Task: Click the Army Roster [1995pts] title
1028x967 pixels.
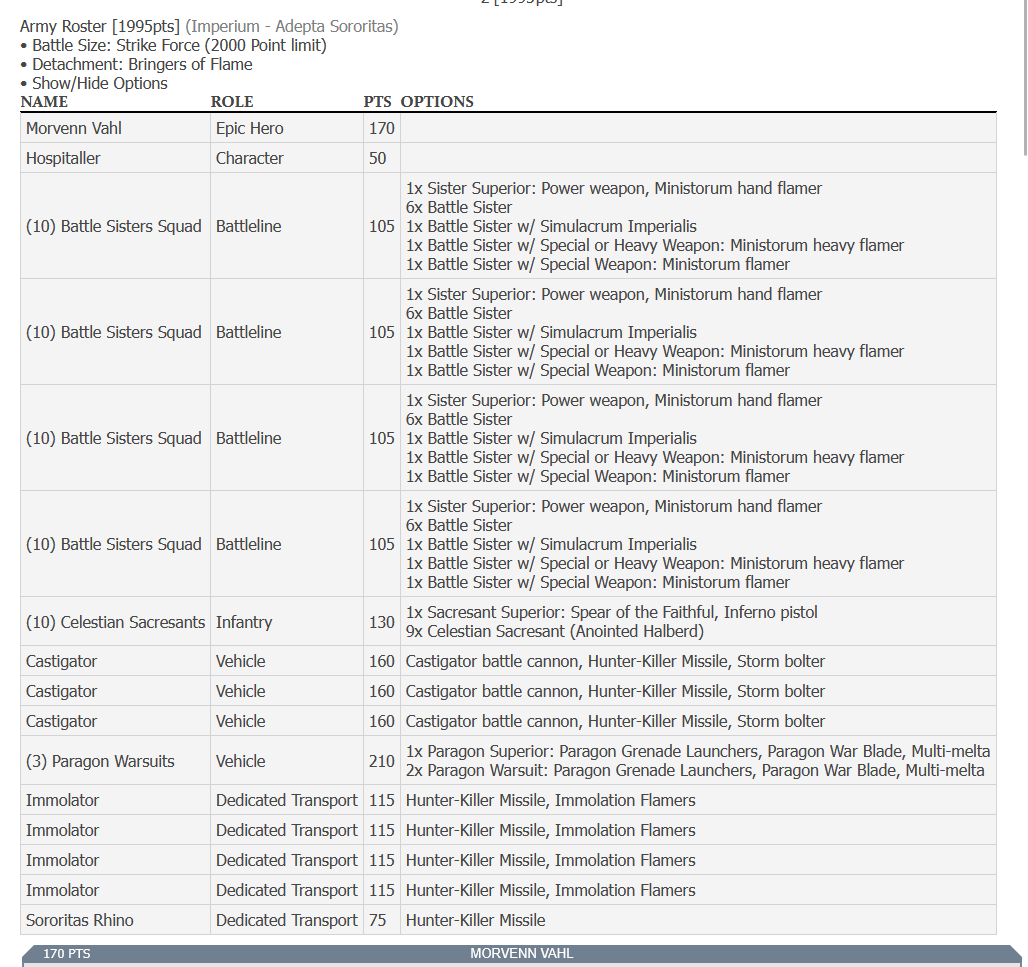Action: (x=100, y=26)
